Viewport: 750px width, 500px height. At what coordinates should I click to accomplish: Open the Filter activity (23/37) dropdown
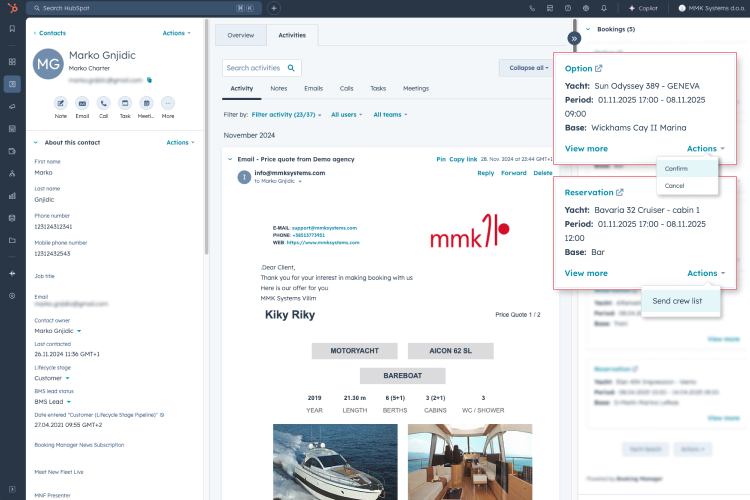[x=287, y=115]
